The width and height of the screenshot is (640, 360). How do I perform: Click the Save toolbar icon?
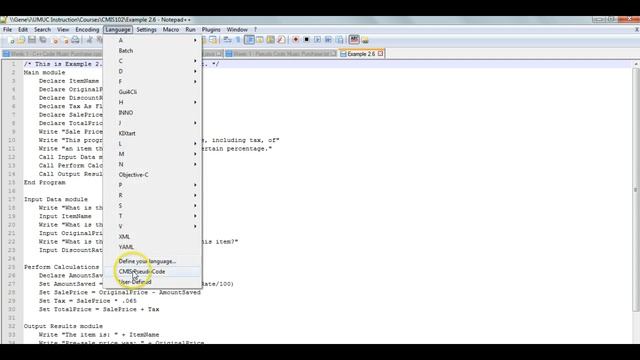pyautogui.click(x=32, y=40)
